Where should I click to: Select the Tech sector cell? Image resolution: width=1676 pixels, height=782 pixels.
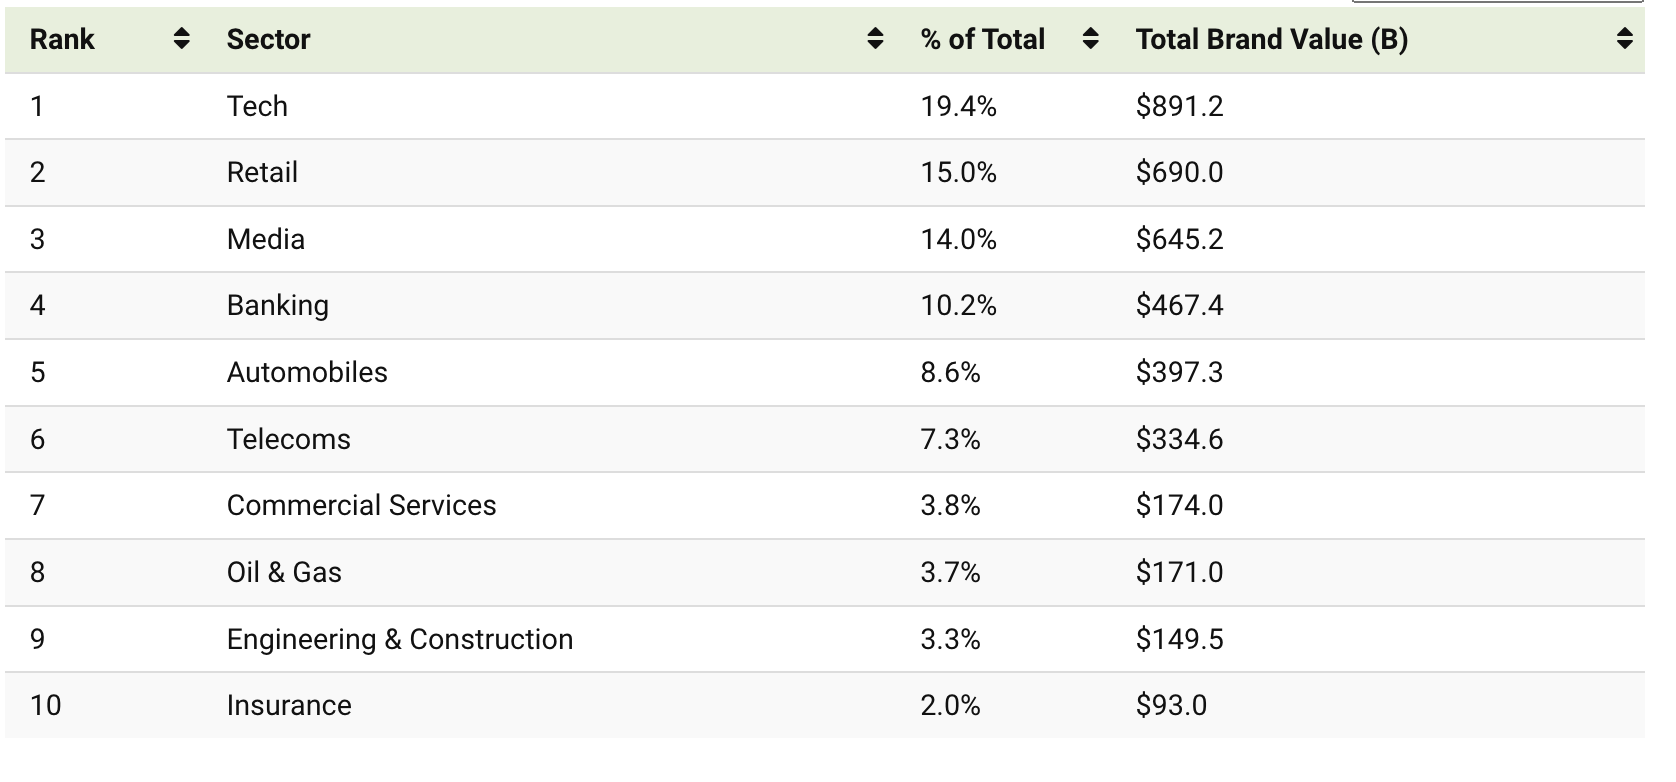pyautogui.click(x=257, y=106)
